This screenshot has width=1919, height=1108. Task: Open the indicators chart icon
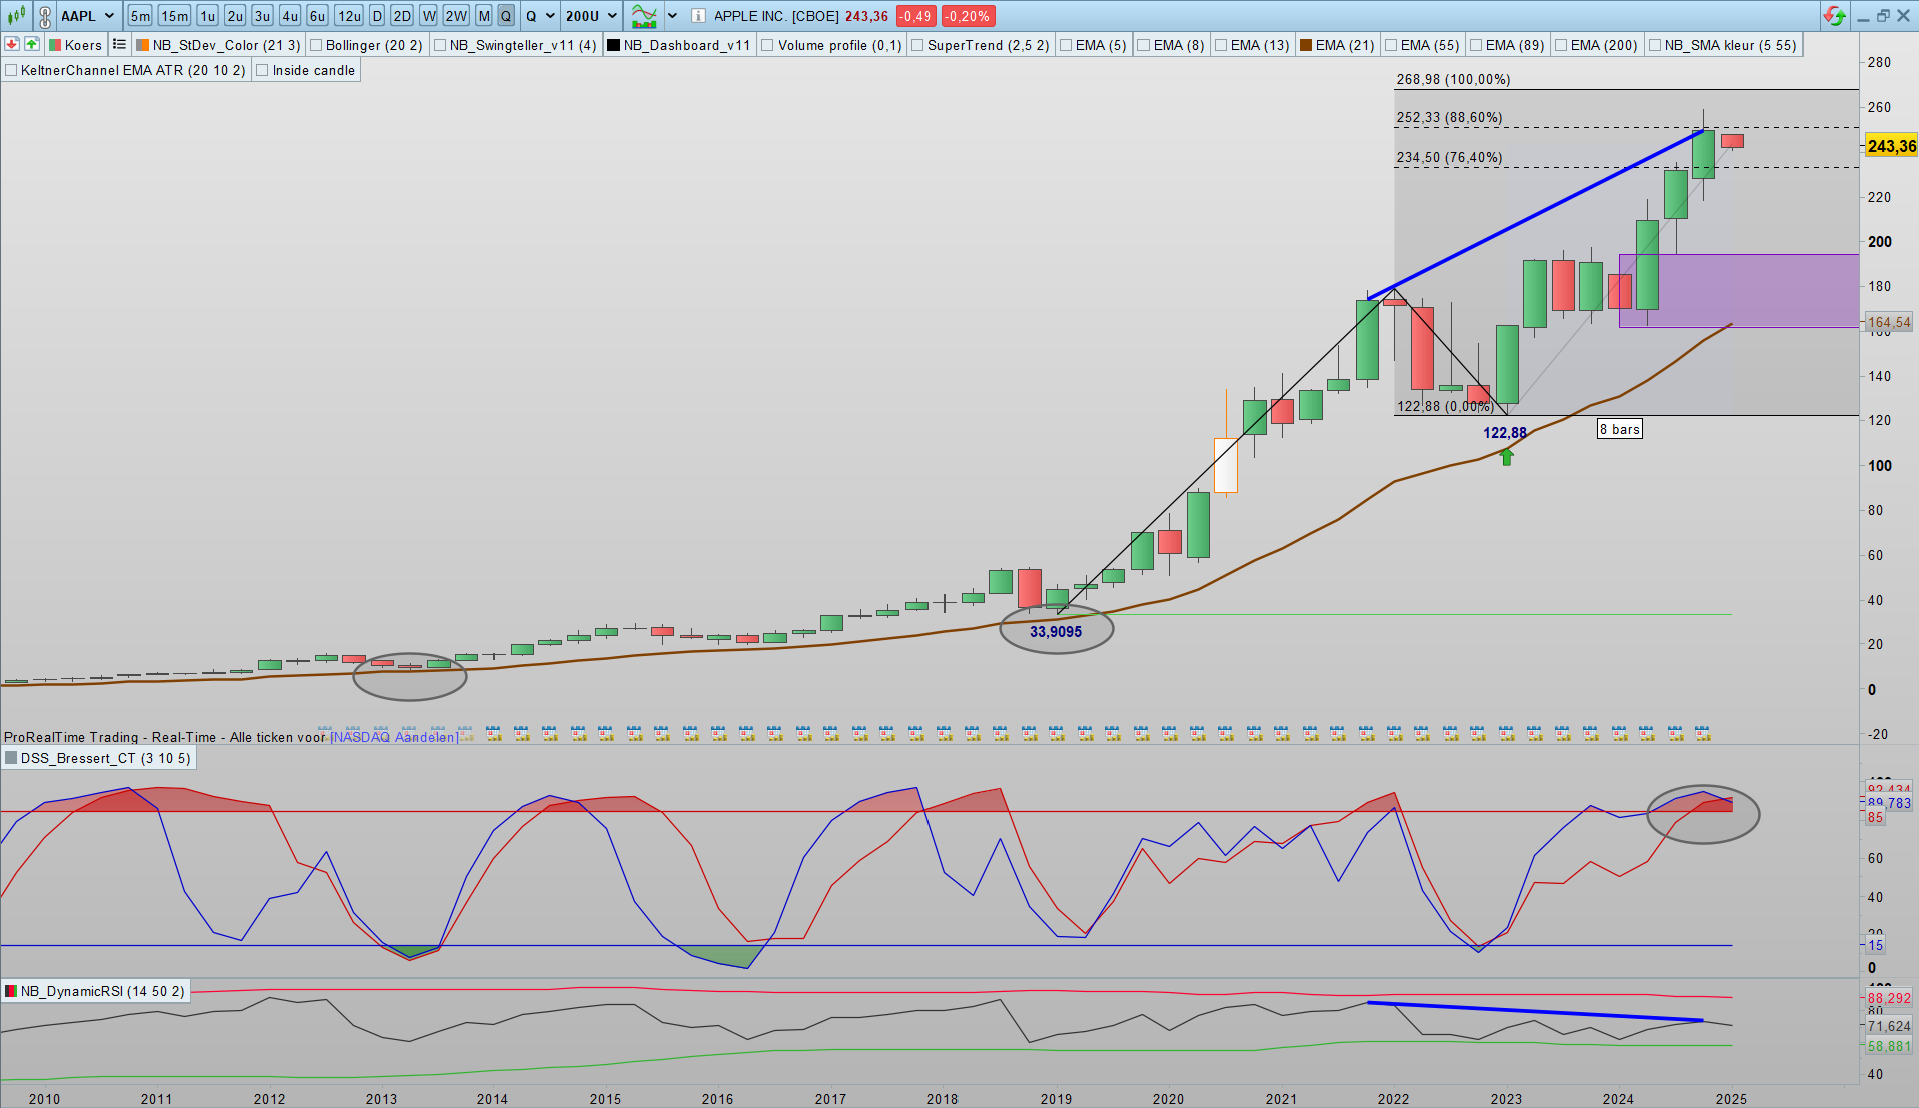click(644, 16)
